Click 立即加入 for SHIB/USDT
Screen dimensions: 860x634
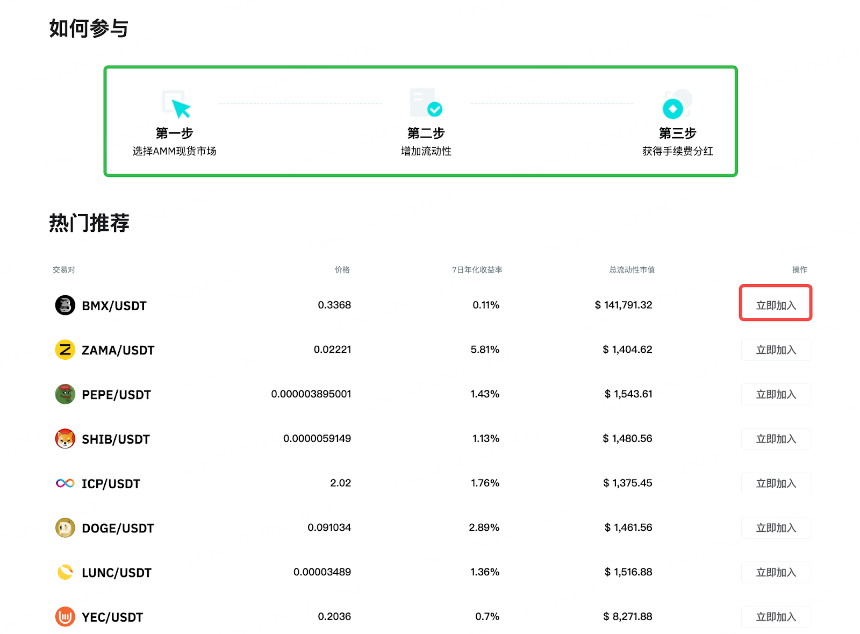775,439
